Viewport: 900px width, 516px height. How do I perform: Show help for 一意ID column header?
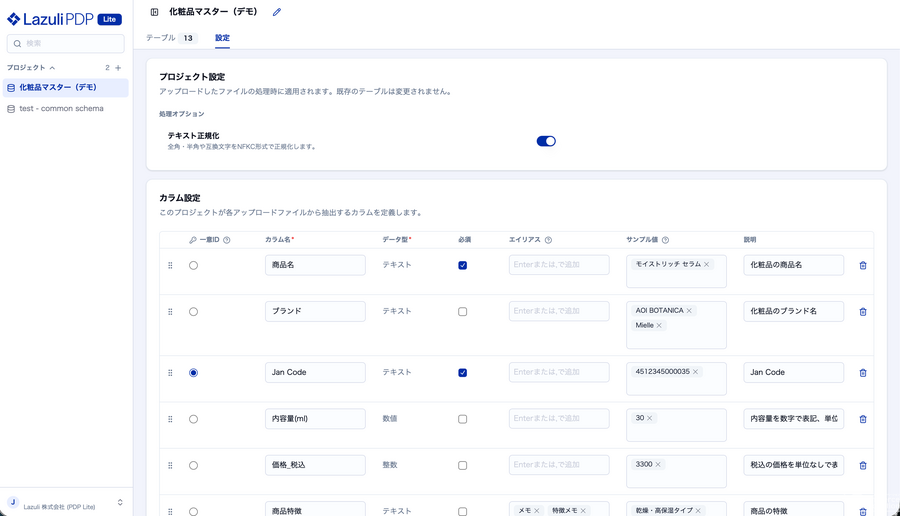point(227,240)
